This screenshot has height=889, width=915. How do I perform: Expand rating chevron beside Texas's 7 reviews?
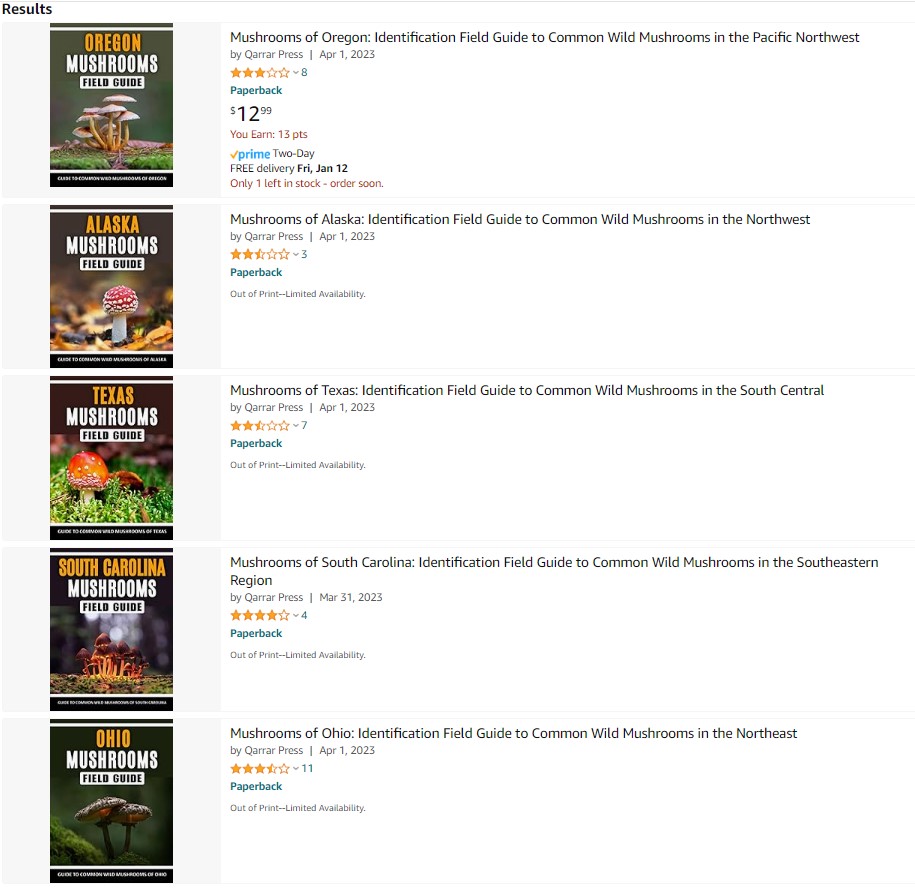(296, 426)
